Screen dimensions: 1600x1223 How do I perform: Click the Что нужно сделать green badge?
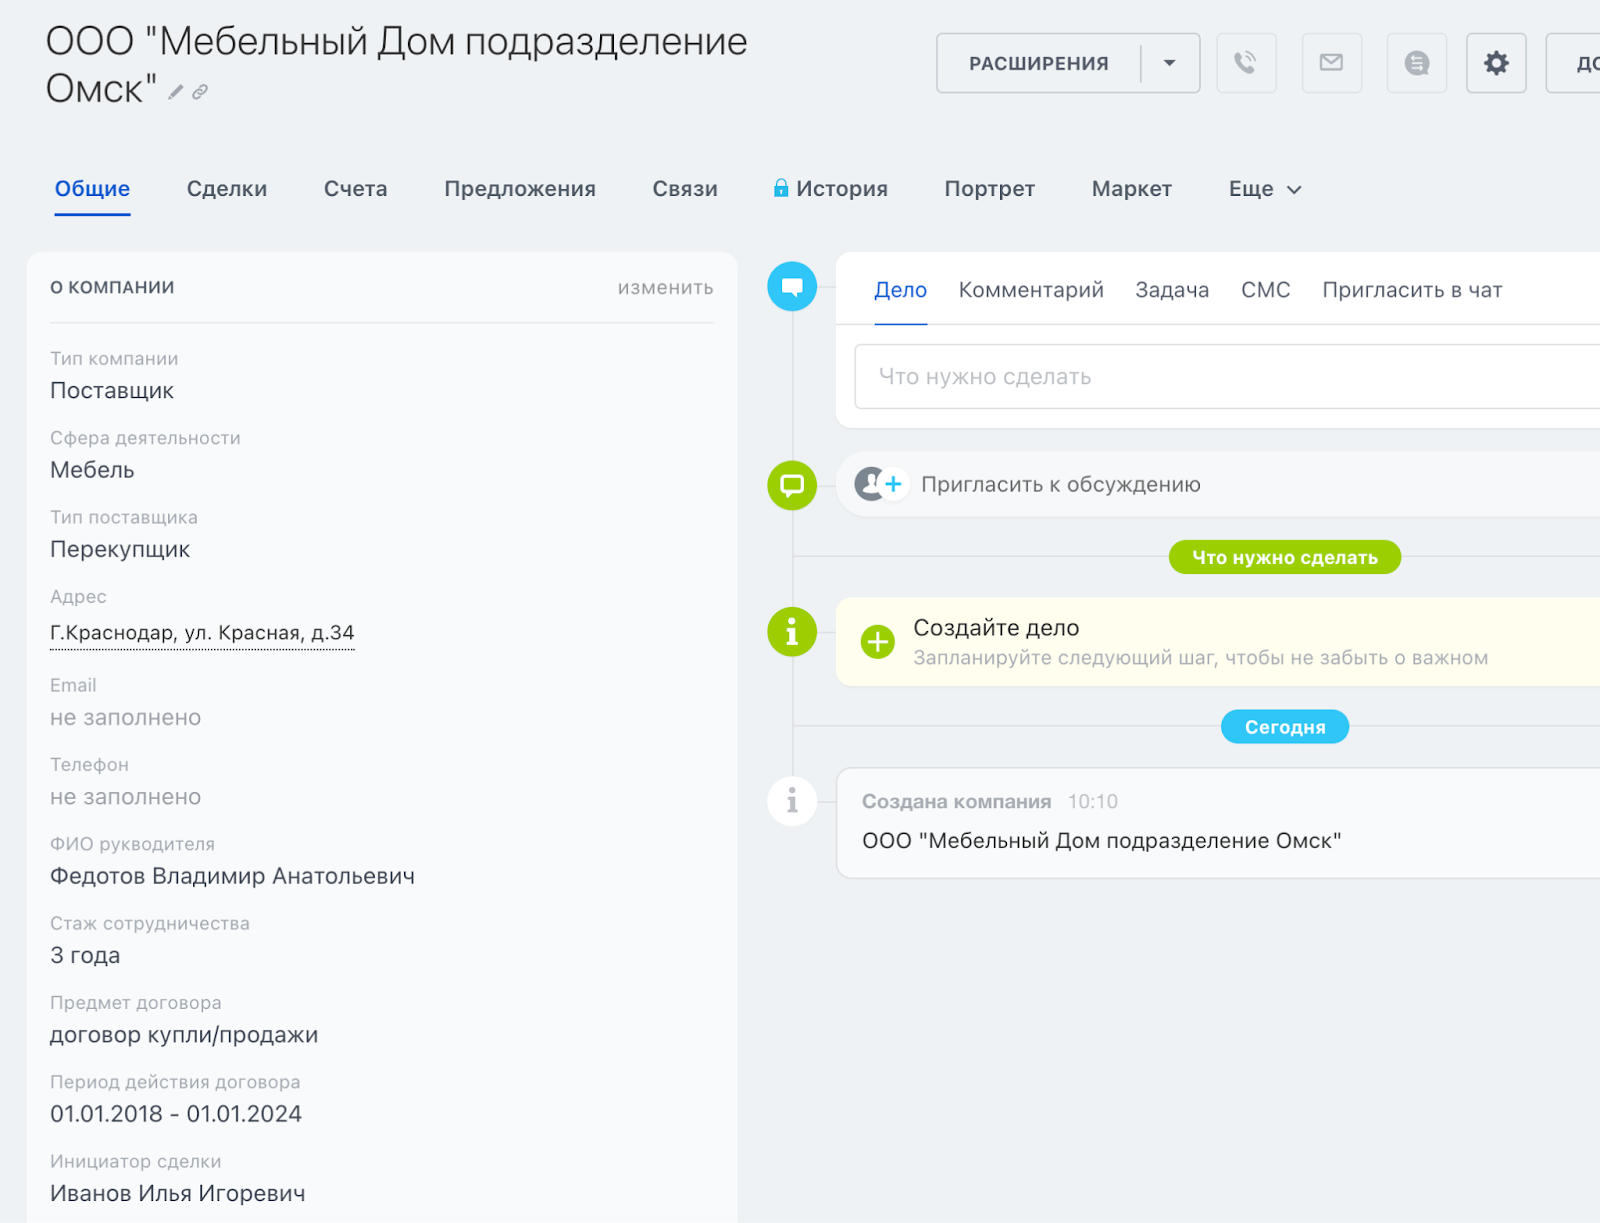point(1285,557)
